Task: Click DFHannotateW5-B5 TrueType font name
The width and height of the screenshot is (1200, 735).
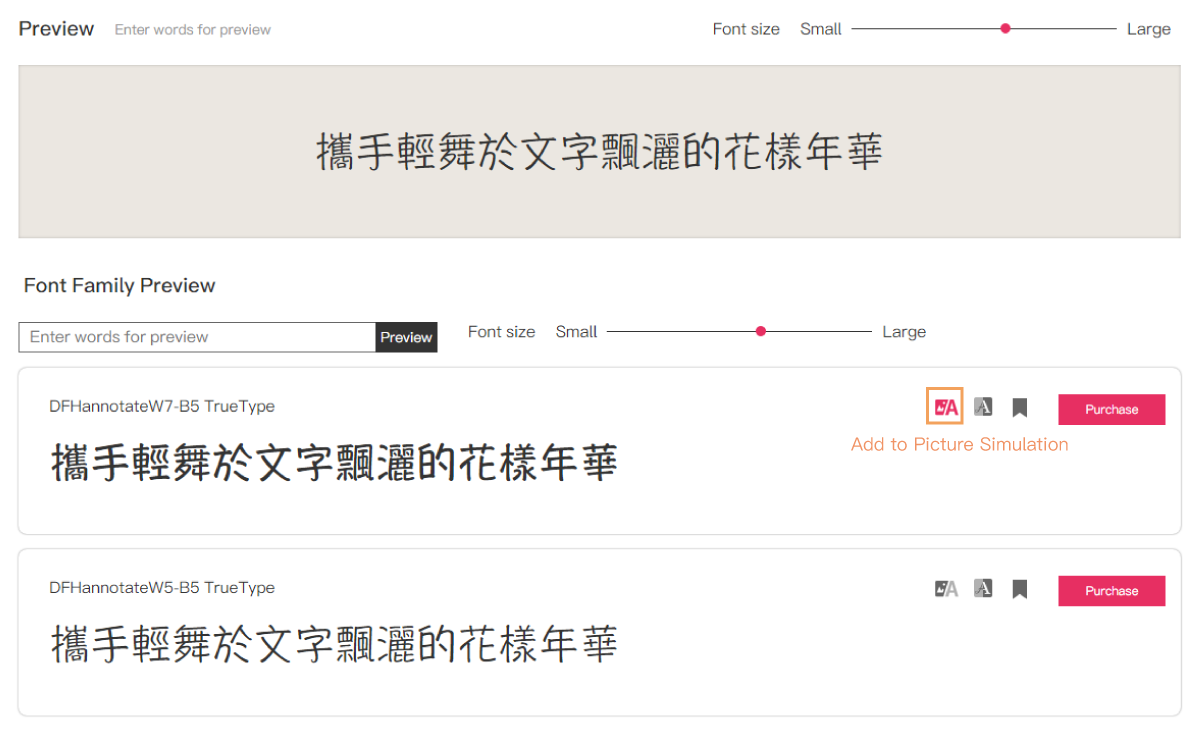Action: [x=162, y=587]
